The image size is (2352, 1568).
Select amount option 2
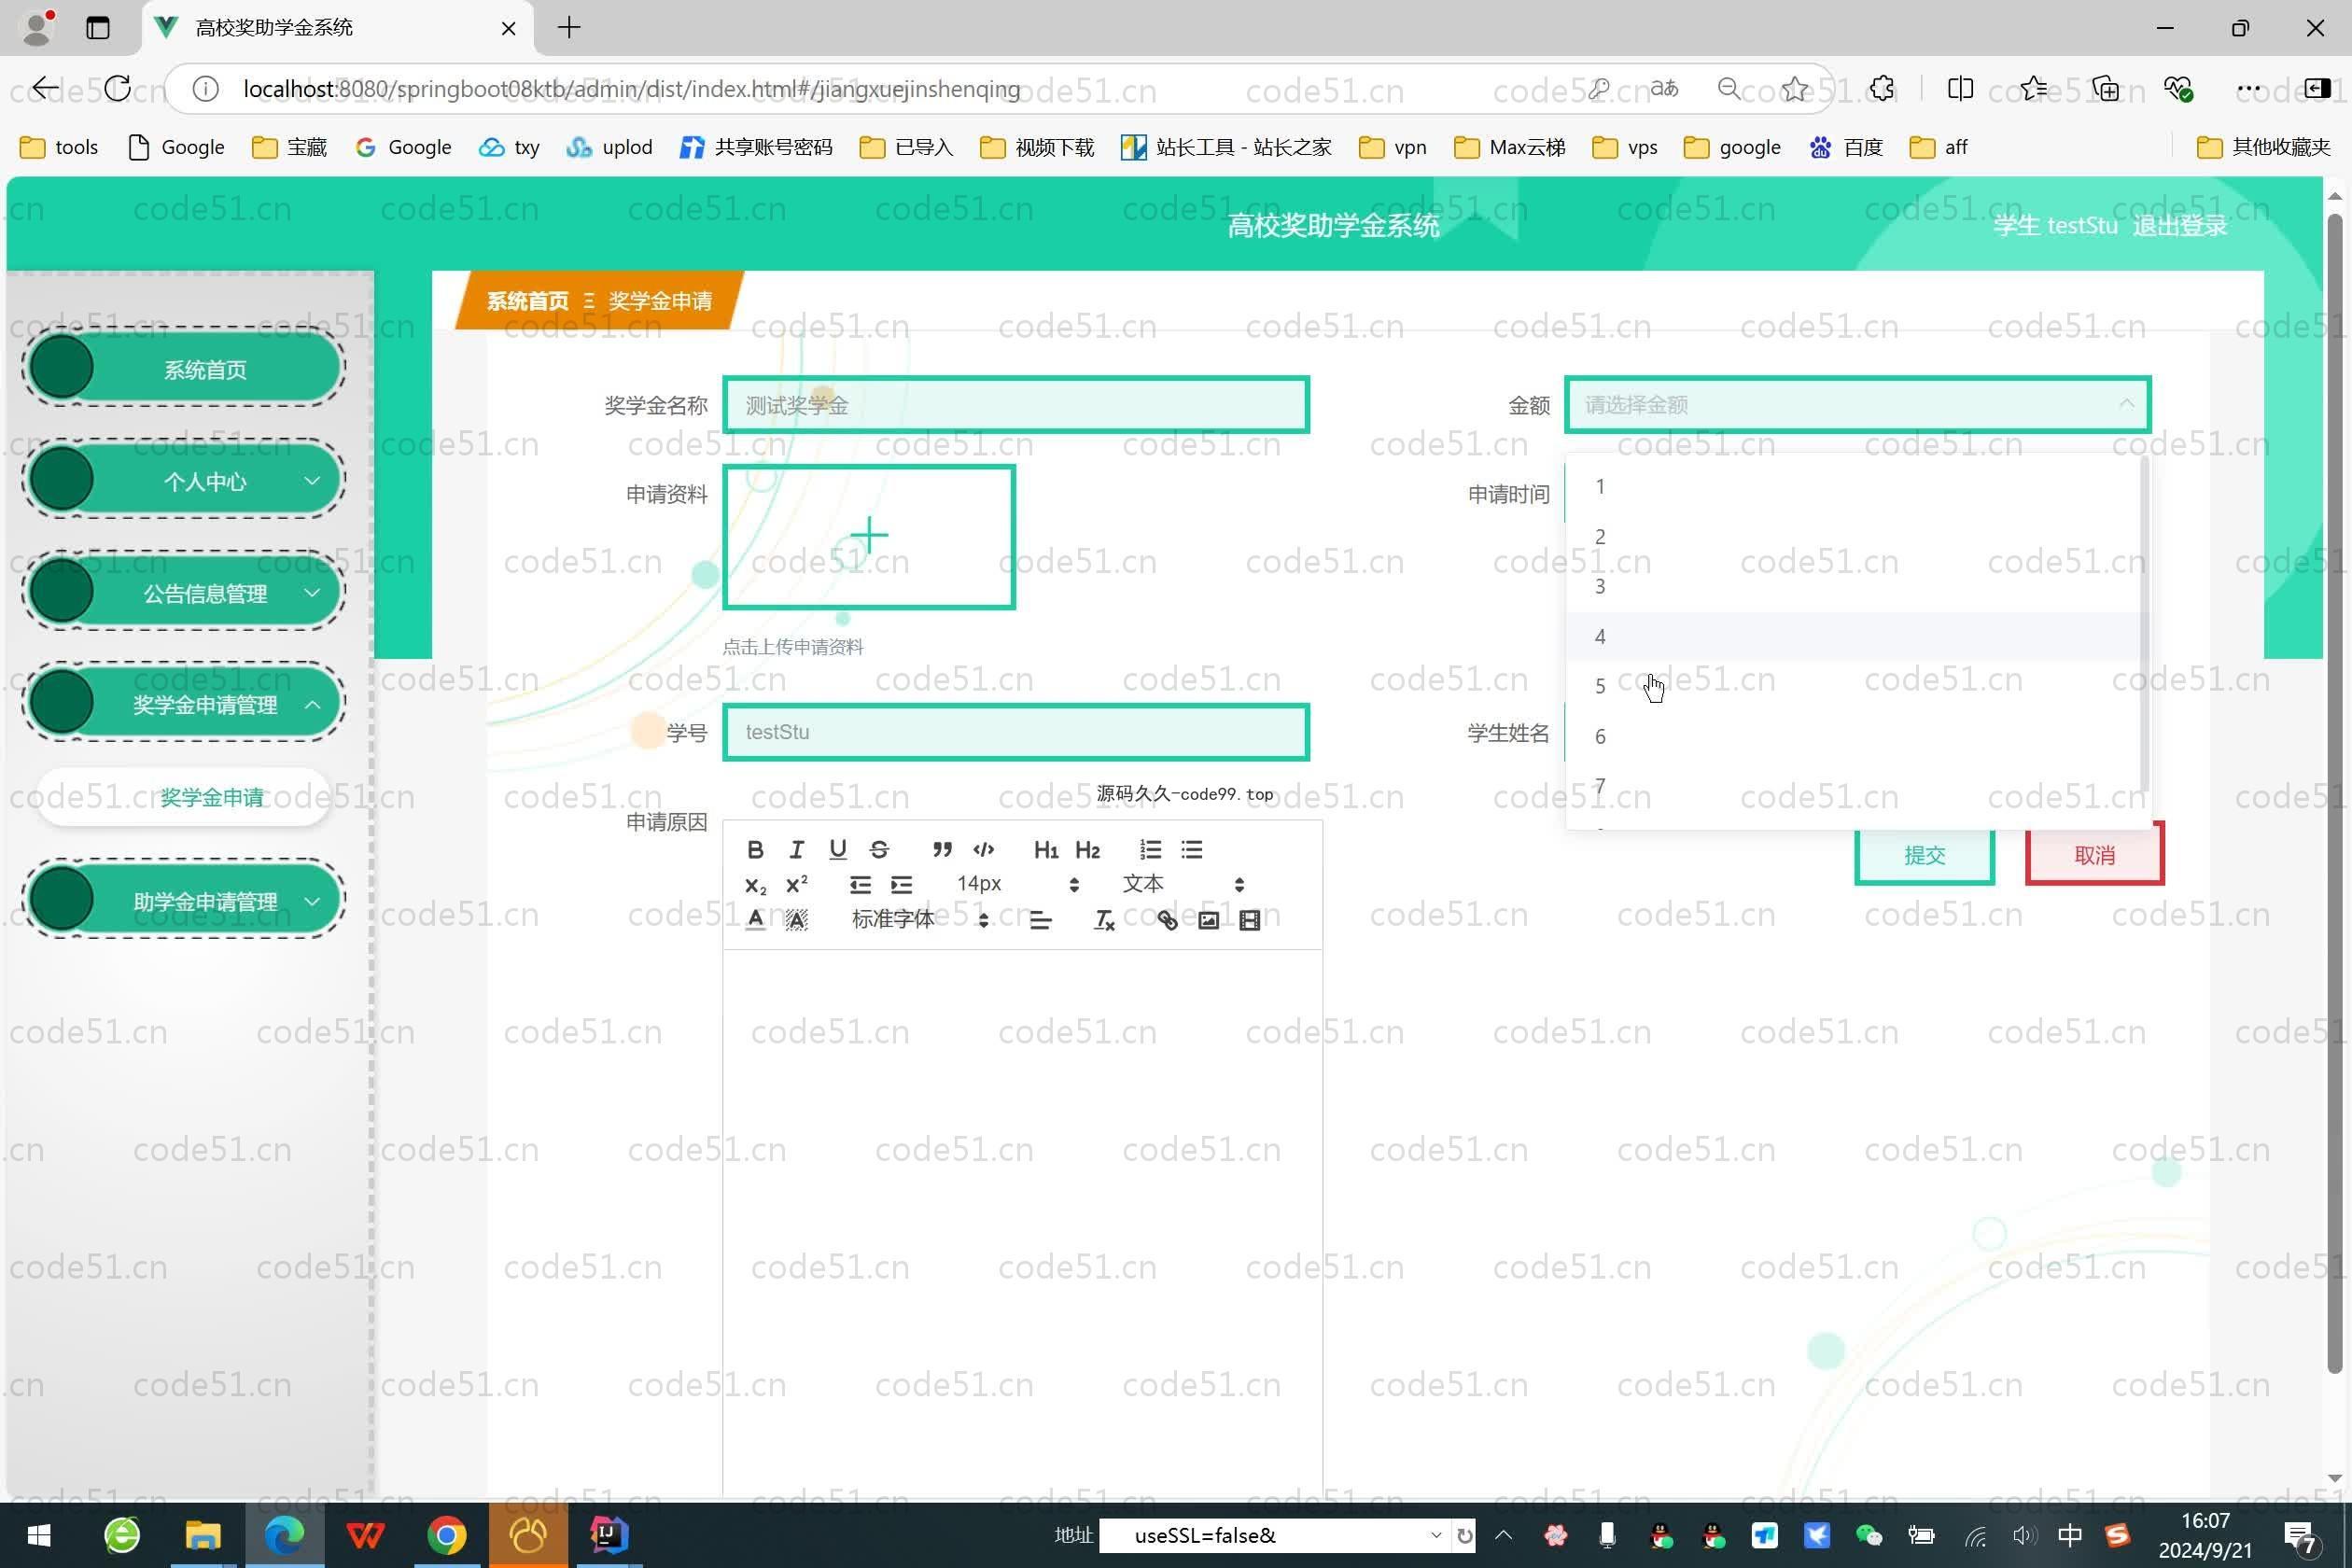coord(1852,537)
